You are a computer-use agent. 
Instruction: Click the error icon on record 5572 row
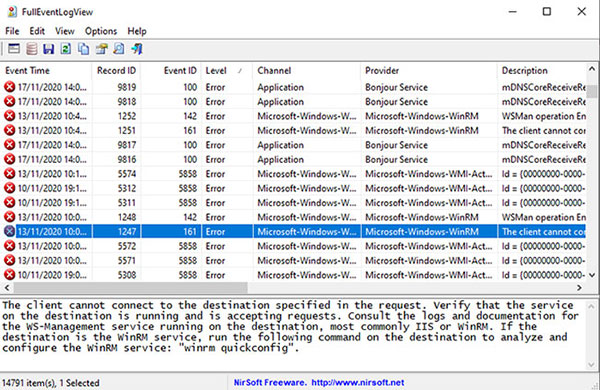coord(10,246)
